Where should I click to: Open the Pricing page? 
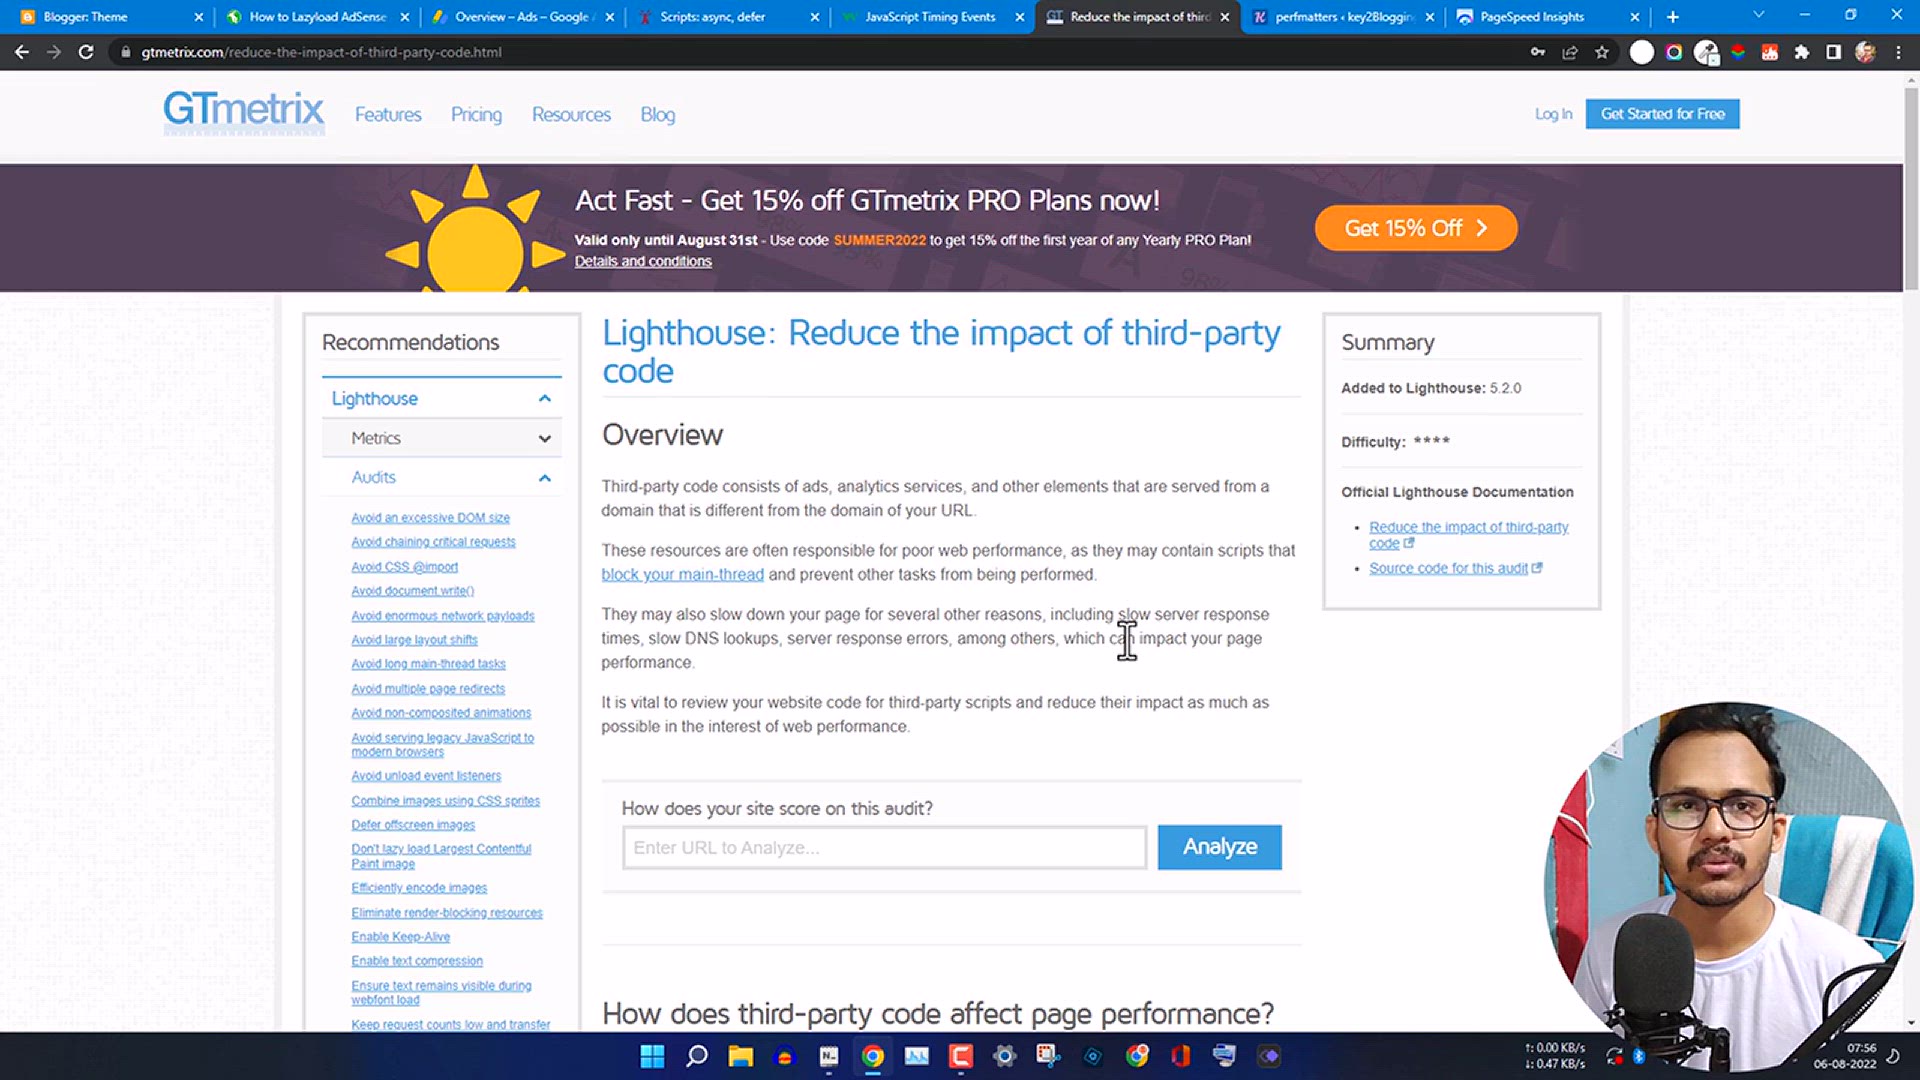[476, 115]
